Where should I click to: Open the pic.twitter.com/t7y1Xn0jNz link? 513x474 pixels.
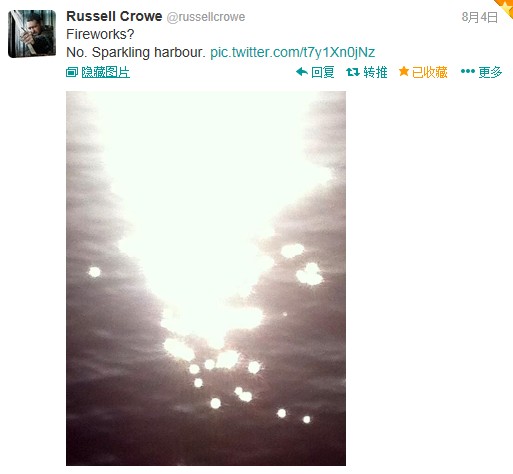[x=293, y=52]
